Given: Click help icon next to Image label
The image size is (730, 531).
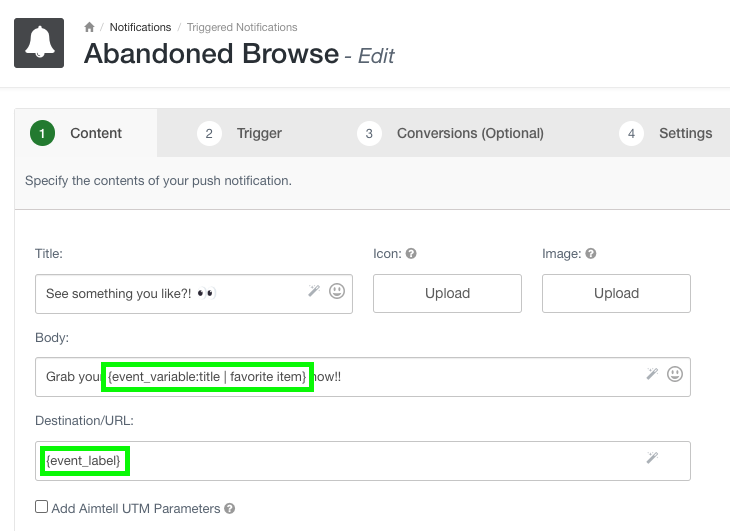Looking at the screenshot, I should pyautogui.click(x=591, y=254).
